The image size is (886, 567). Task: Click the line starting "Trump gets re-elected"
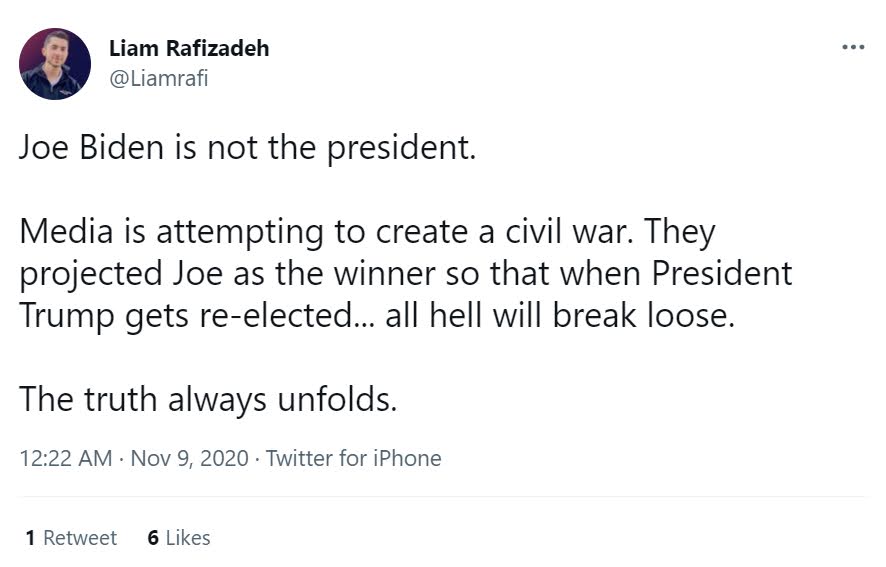click(x=377, y=315)
